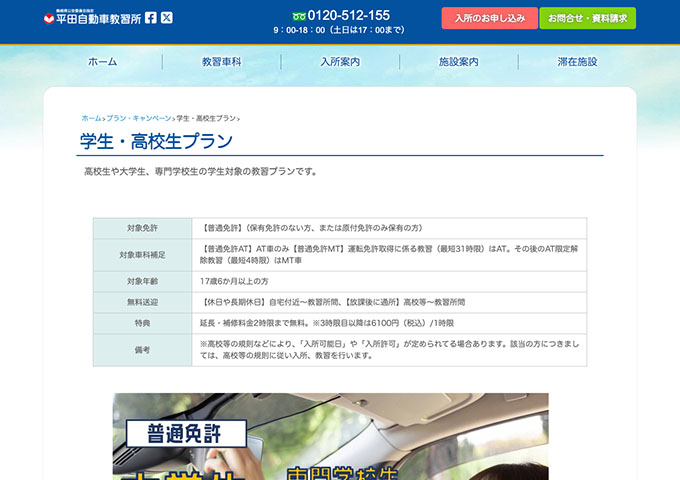Click the 対象年齢 table header cell

(143, 281)
